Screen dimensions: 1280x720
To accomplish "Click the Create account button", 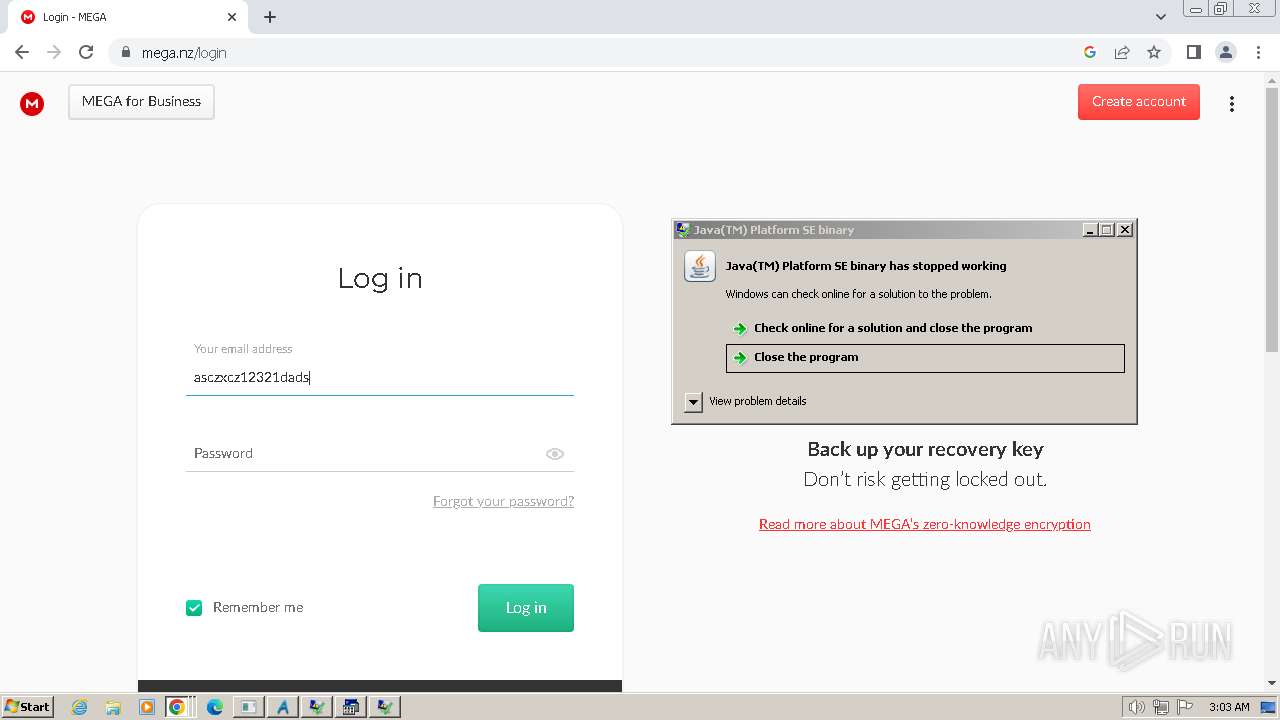I will (x=1139, y=102).
